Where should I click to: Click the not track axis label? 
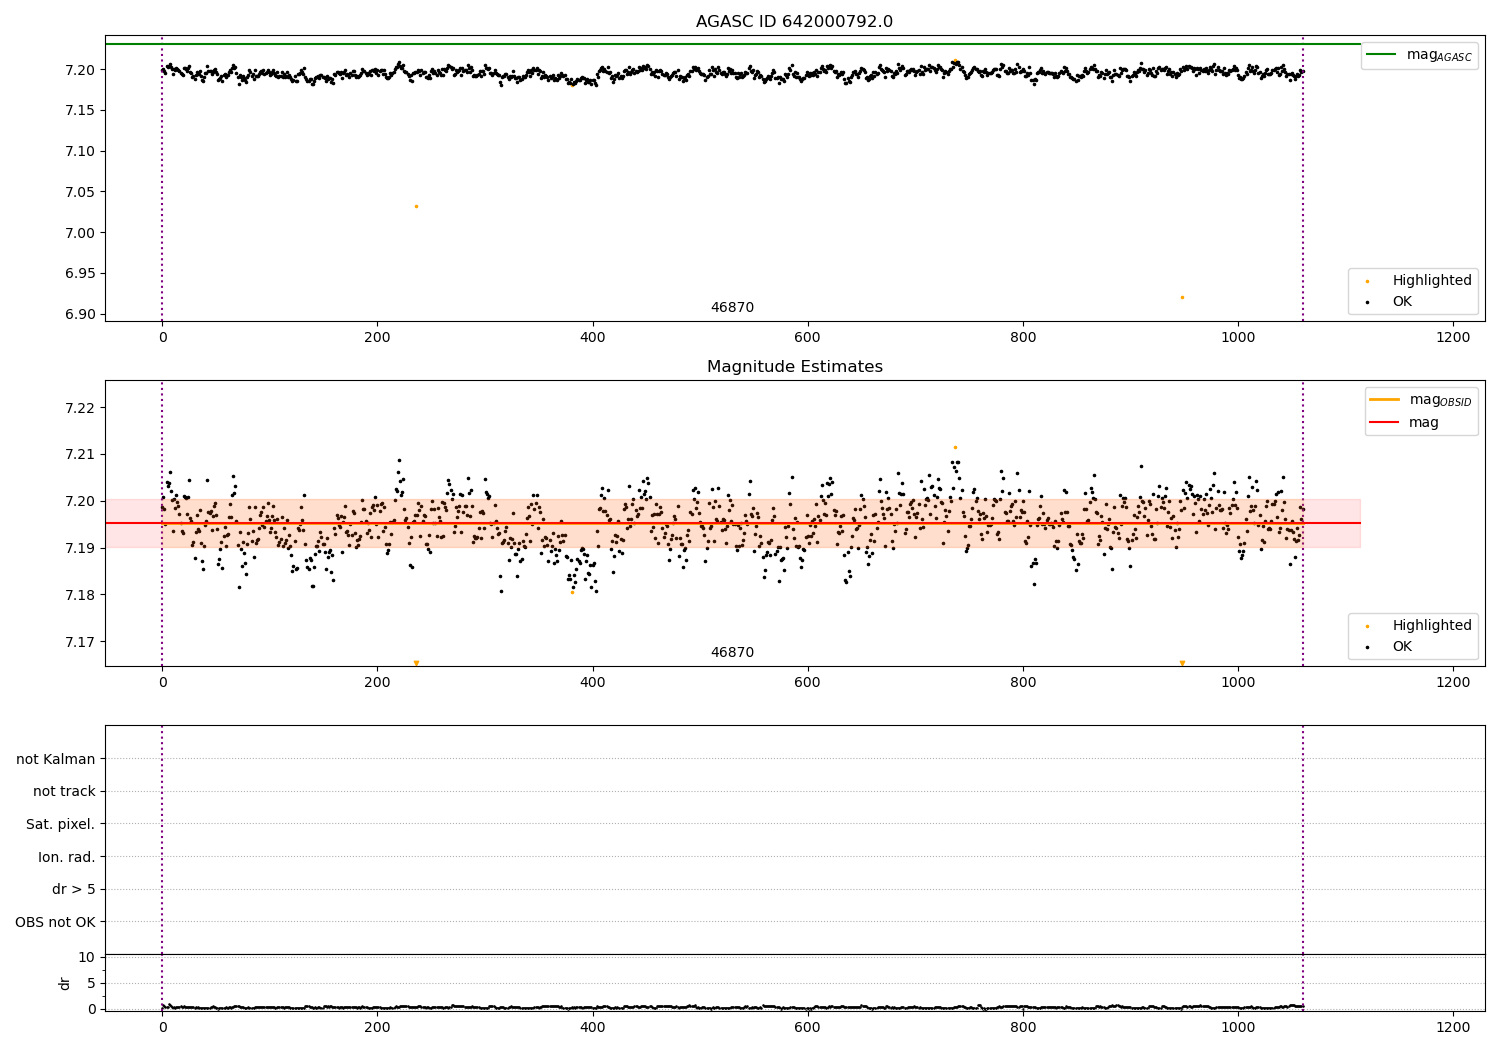64,792
